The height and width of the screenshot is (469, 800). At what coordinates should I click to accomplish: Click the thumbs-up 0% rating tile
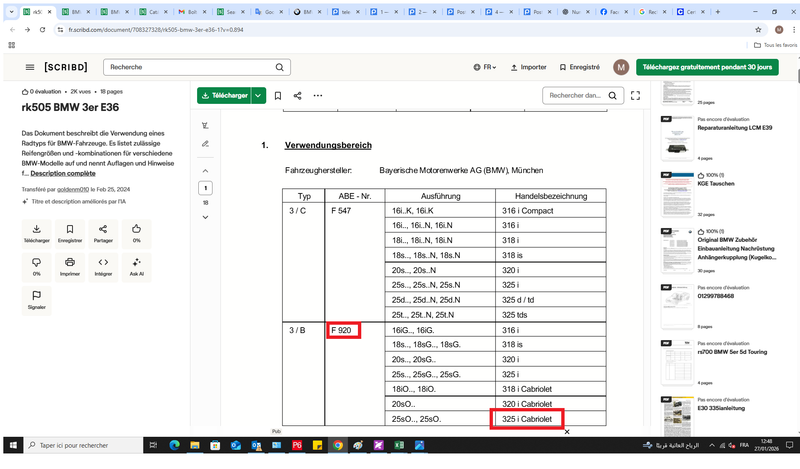[x=136, y=234]
